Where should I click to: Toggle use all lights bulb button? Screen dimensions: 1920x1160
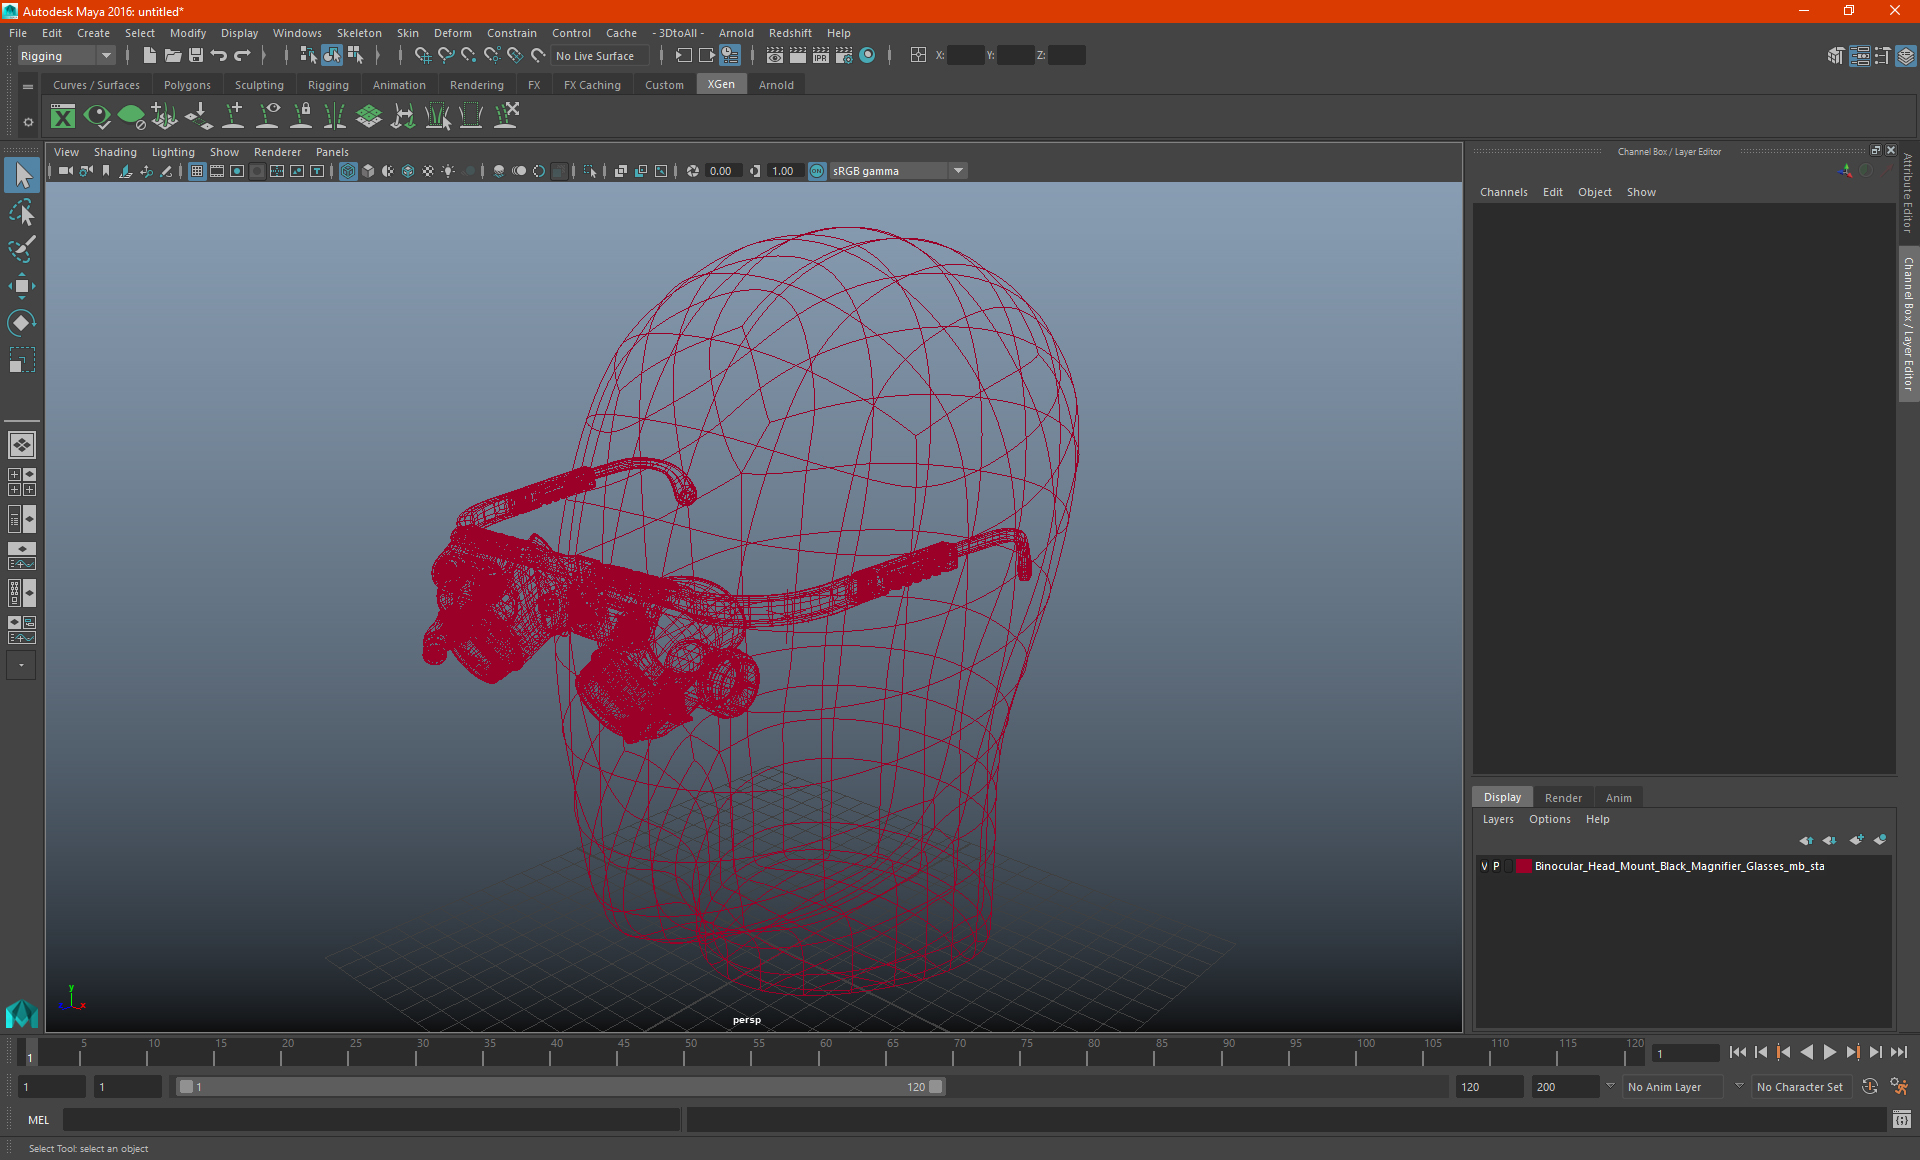[448, 171]
